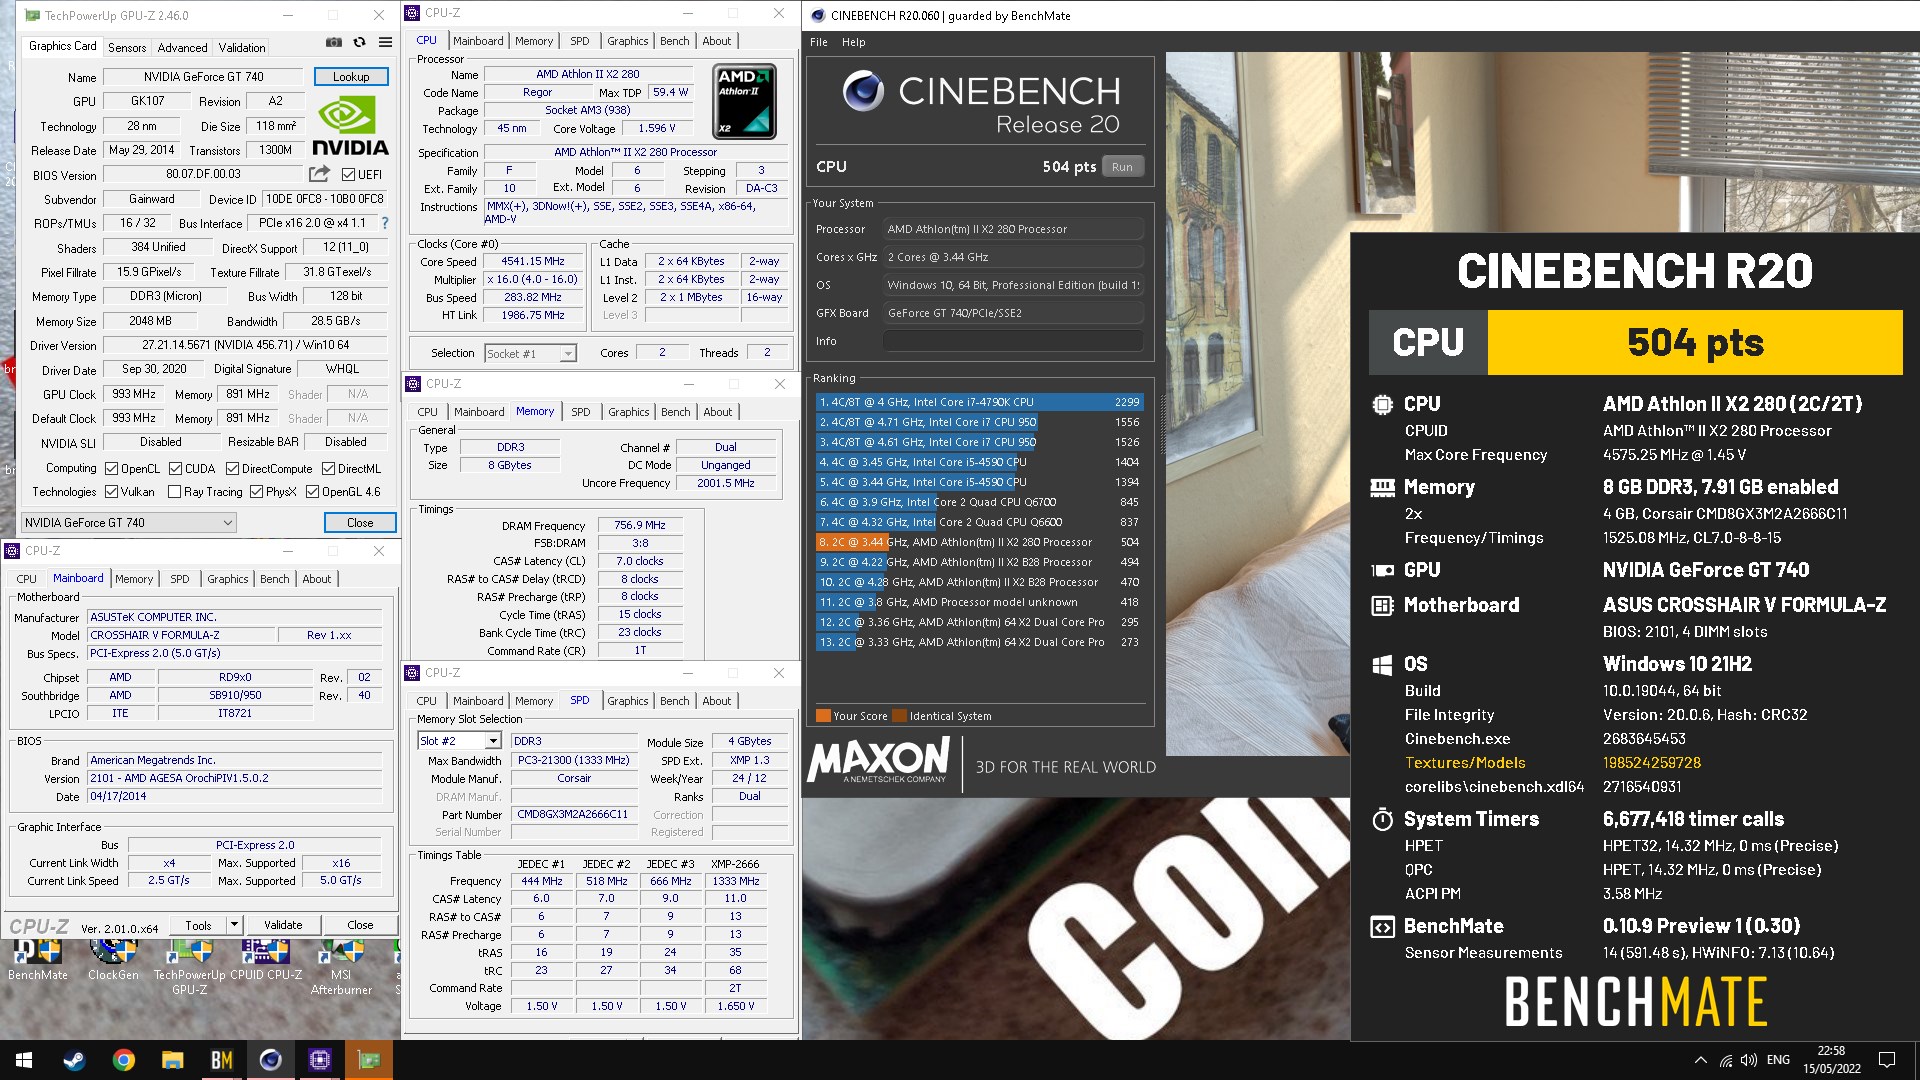Image resolution: width=1920 pixels, height=1080 pixels.
Task: Open Windows Start menu
Action: pyautogui.click(x=24, y=1060)
